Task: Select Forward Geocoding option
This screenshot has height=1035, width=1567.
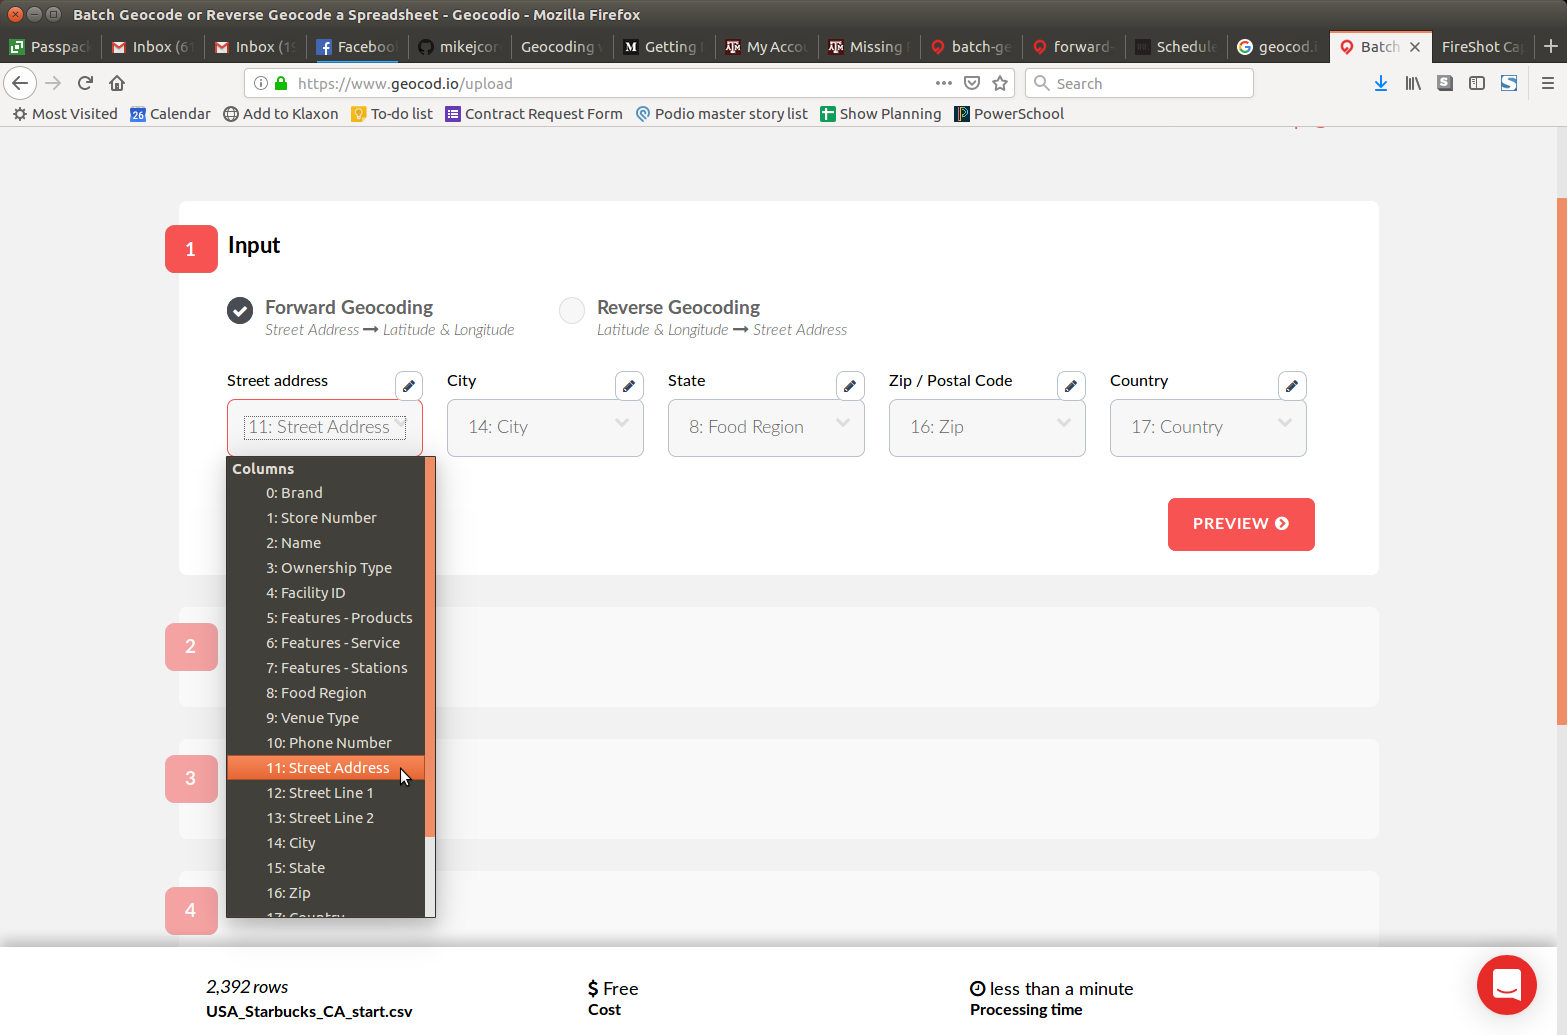Action: point(239,311)
